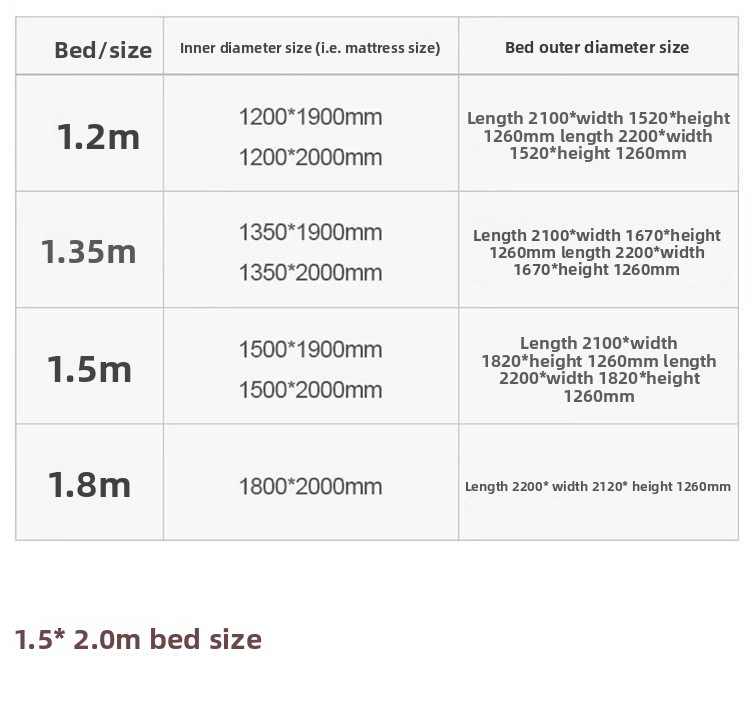This screenshot has width=750, height=707.
Task: Select the 1.8m bed size label
Action: 90,485
